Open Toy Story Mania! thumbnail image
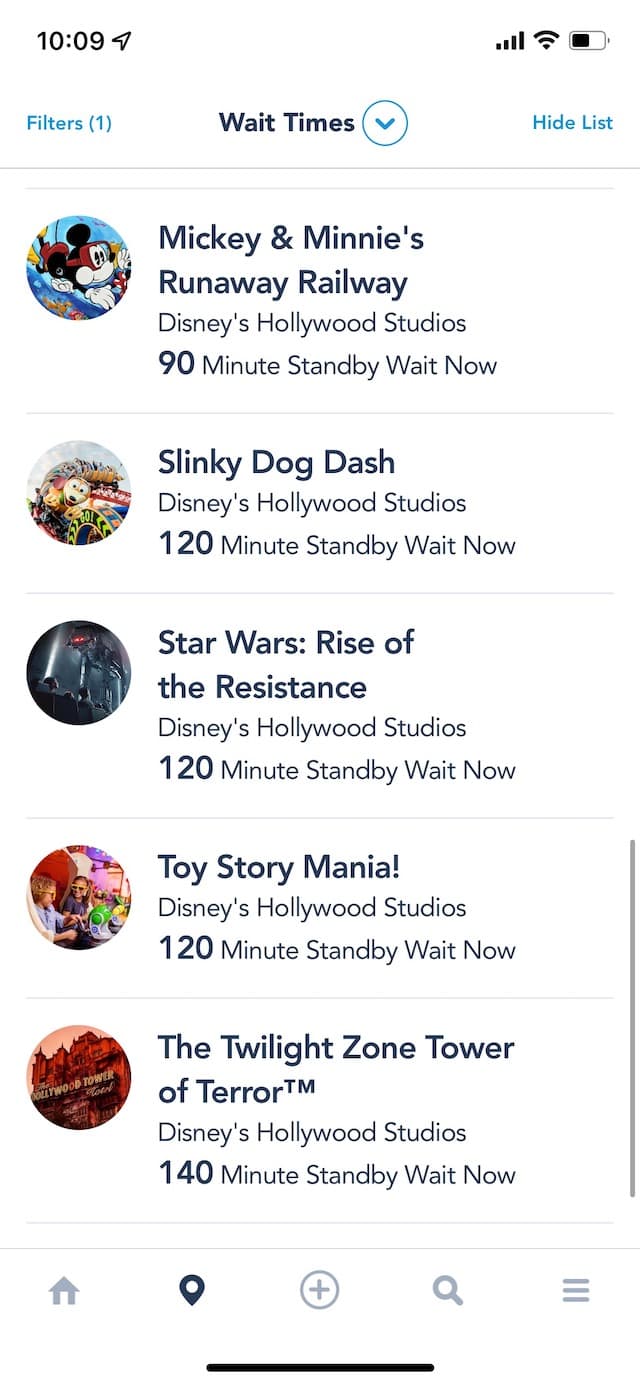The width and height of the screenshot is (640, 1385). 78,897
